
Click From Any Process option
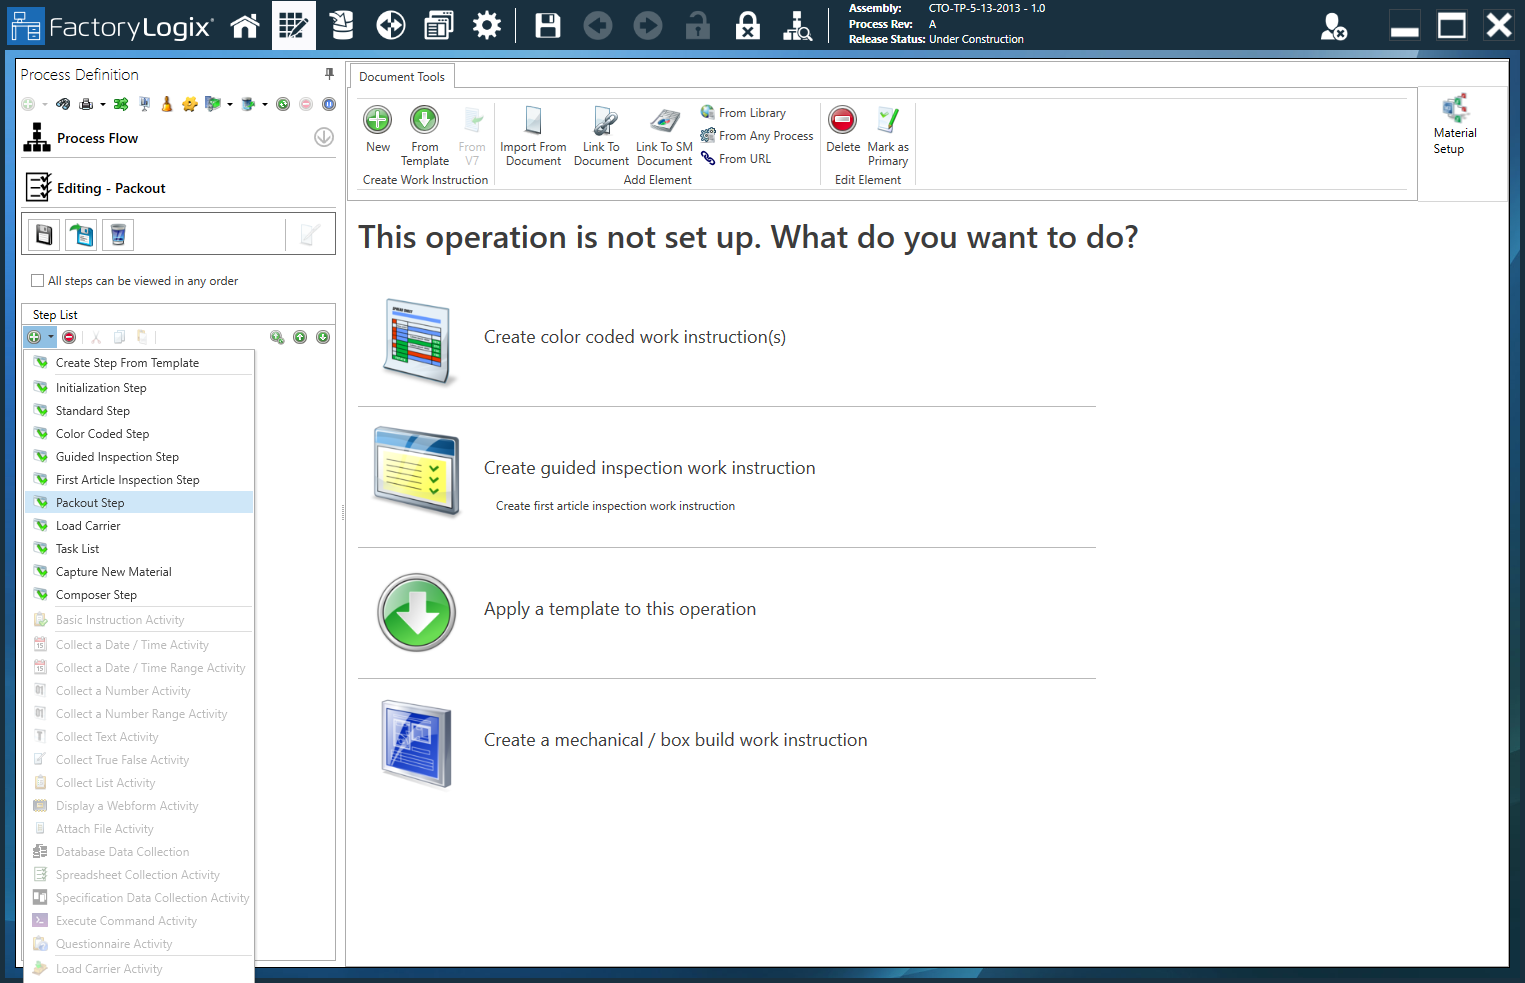[765, 136]
